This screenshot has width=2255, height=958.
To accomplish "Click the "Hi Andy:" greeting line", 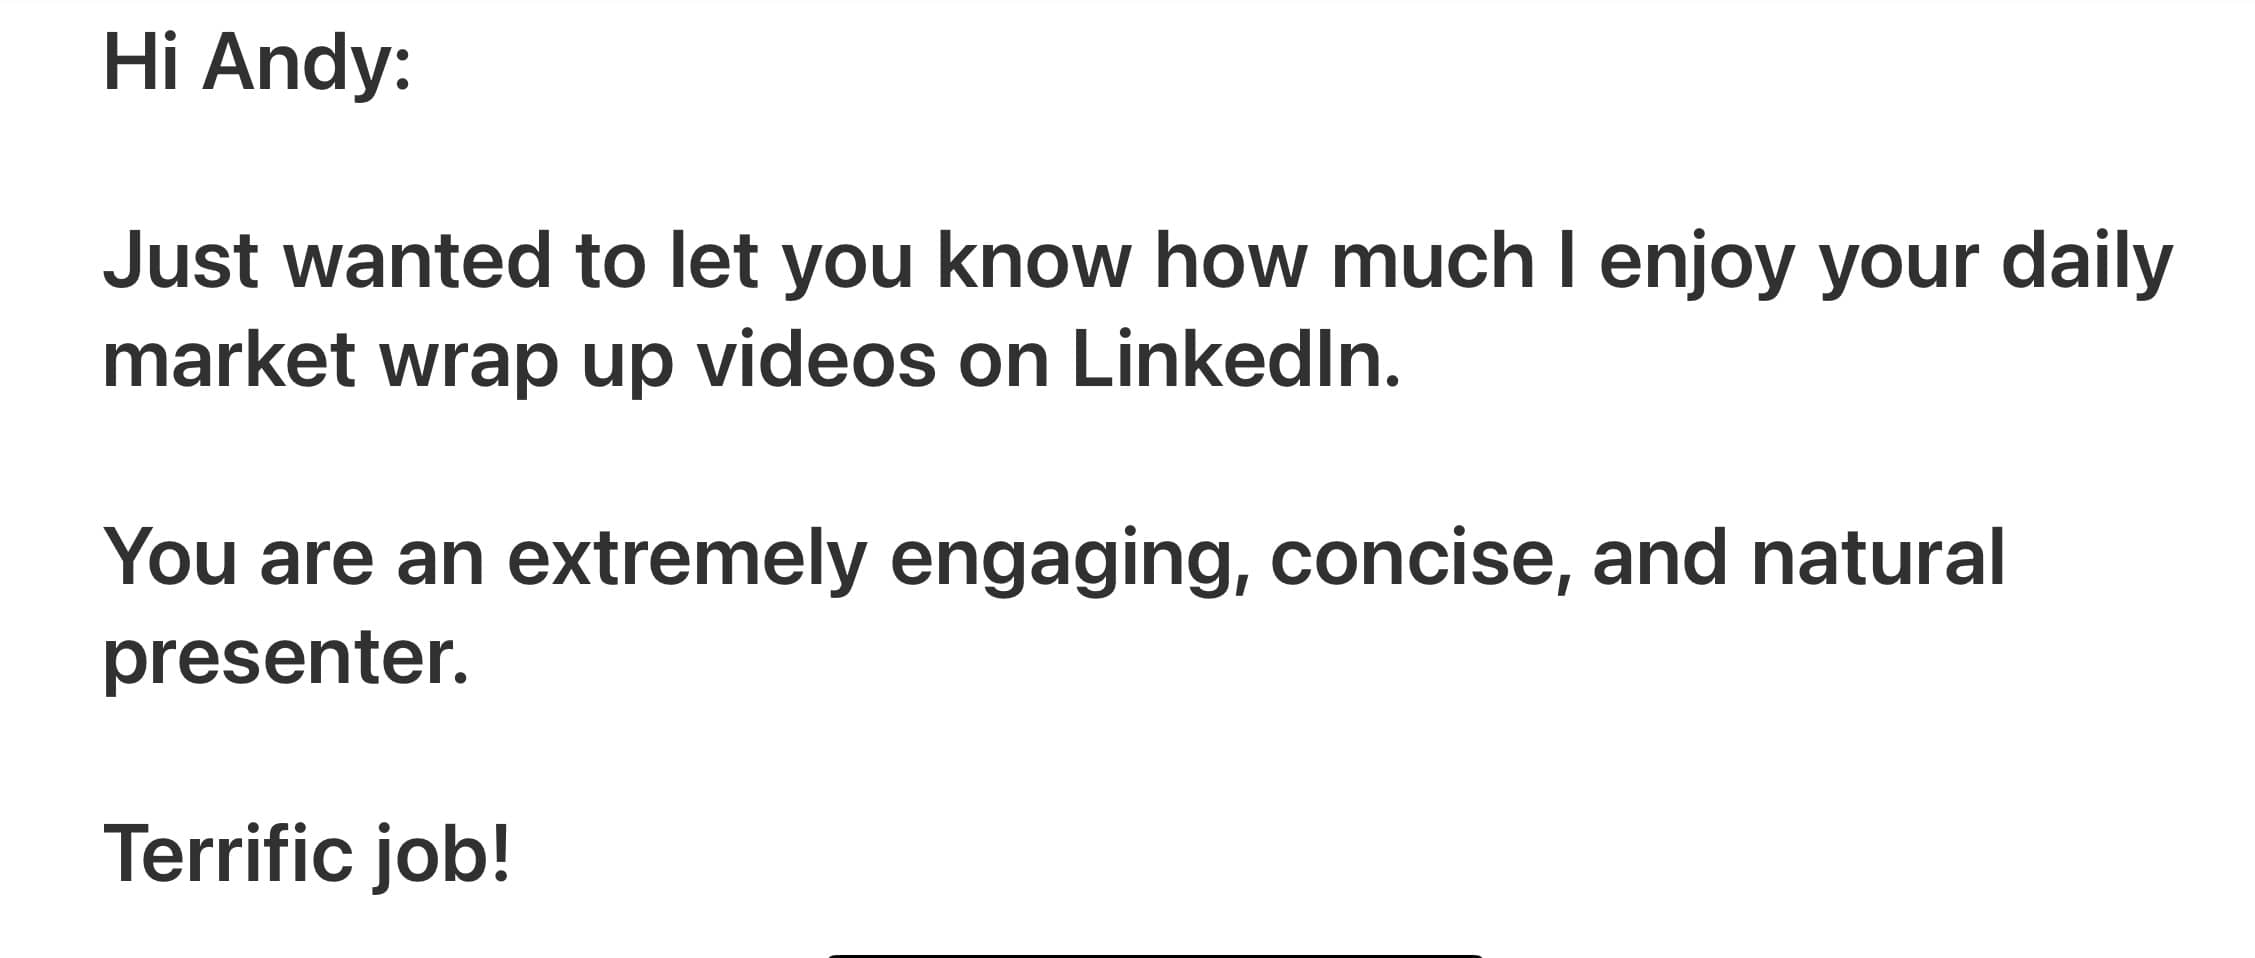I will pyautogui.click(x=257, y=62).
